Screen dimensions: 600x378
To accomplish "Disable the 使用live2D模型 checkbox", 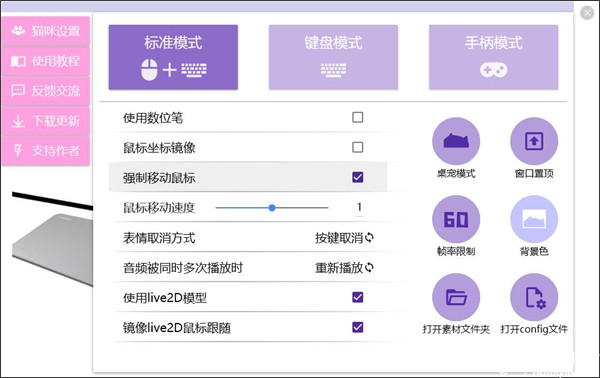I will tap(357, 297).
